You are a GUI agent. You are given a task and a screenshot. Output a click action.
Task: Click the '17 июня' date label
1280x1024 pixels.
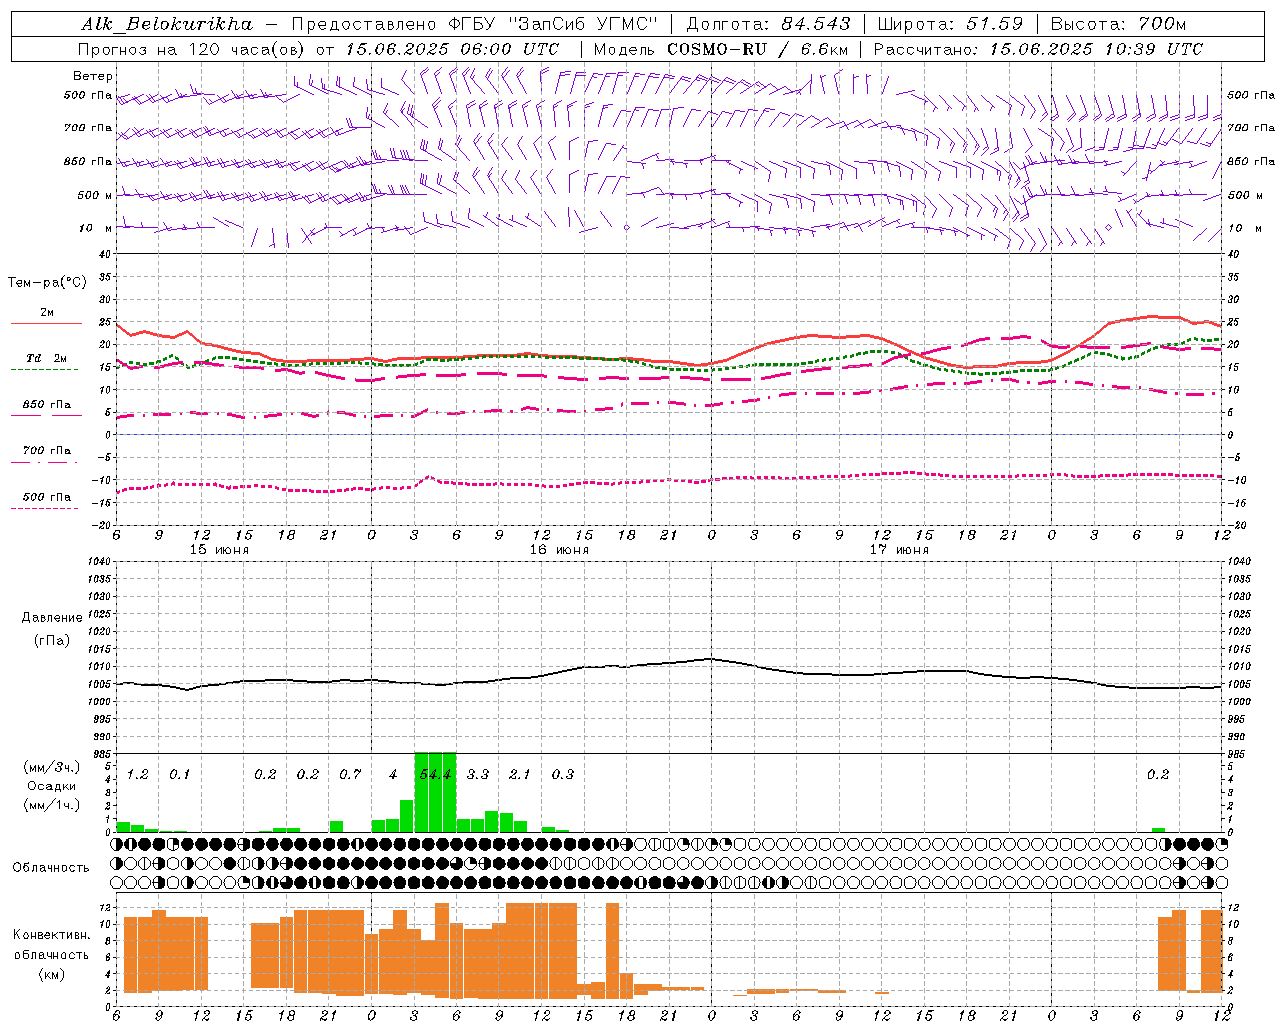(899, 550)
